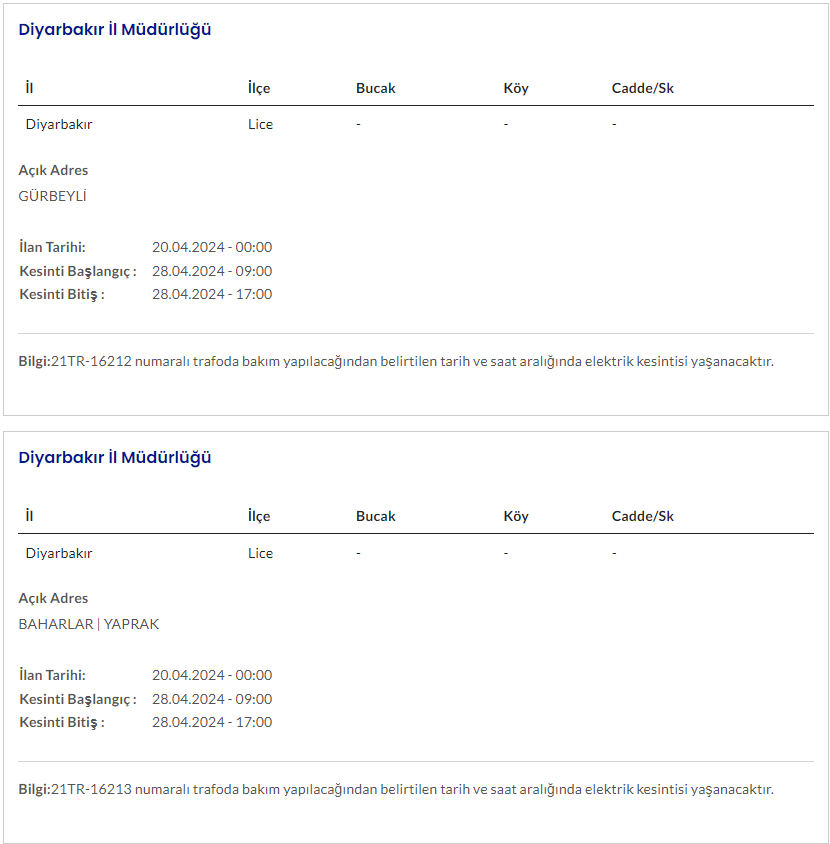Viewport: 830px width, 844px height.
Task: Open Diyarbakır İl Müdürlüğü heading above BAHARLAR notice
Action: click(x=115, y=458)
